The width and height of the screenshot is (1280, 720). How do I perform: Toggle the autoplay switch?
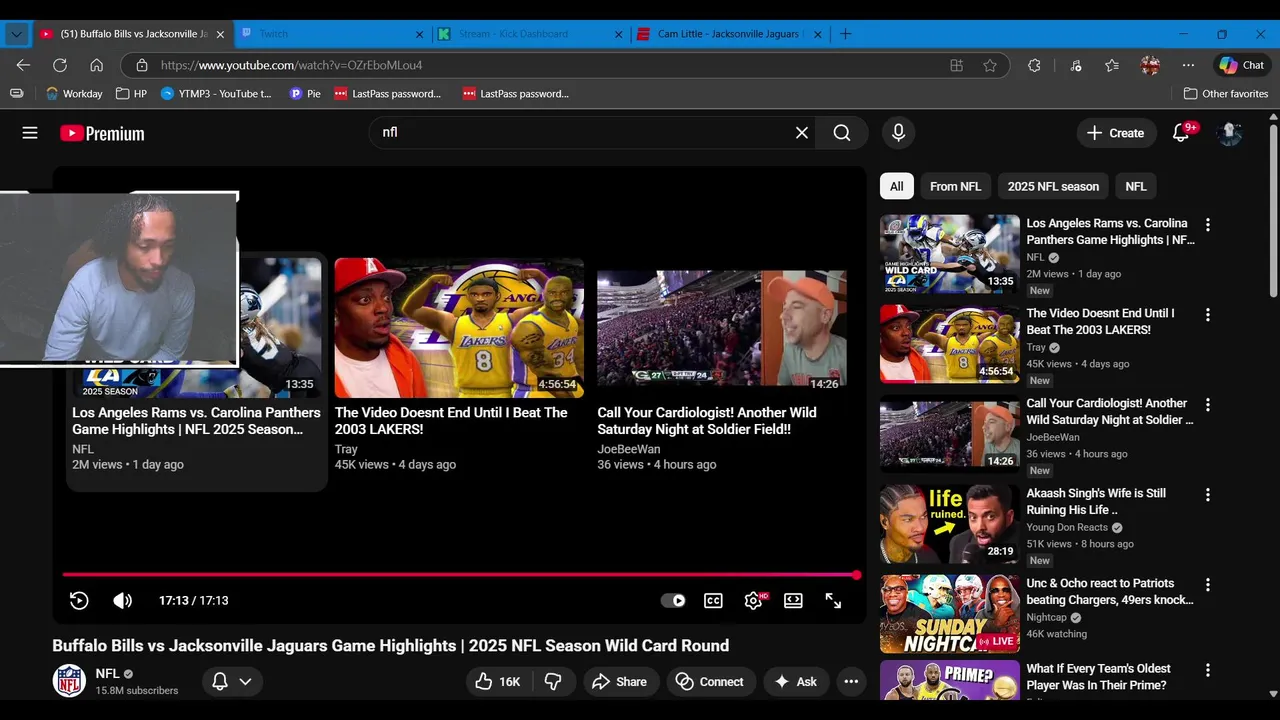pos(673,601)
